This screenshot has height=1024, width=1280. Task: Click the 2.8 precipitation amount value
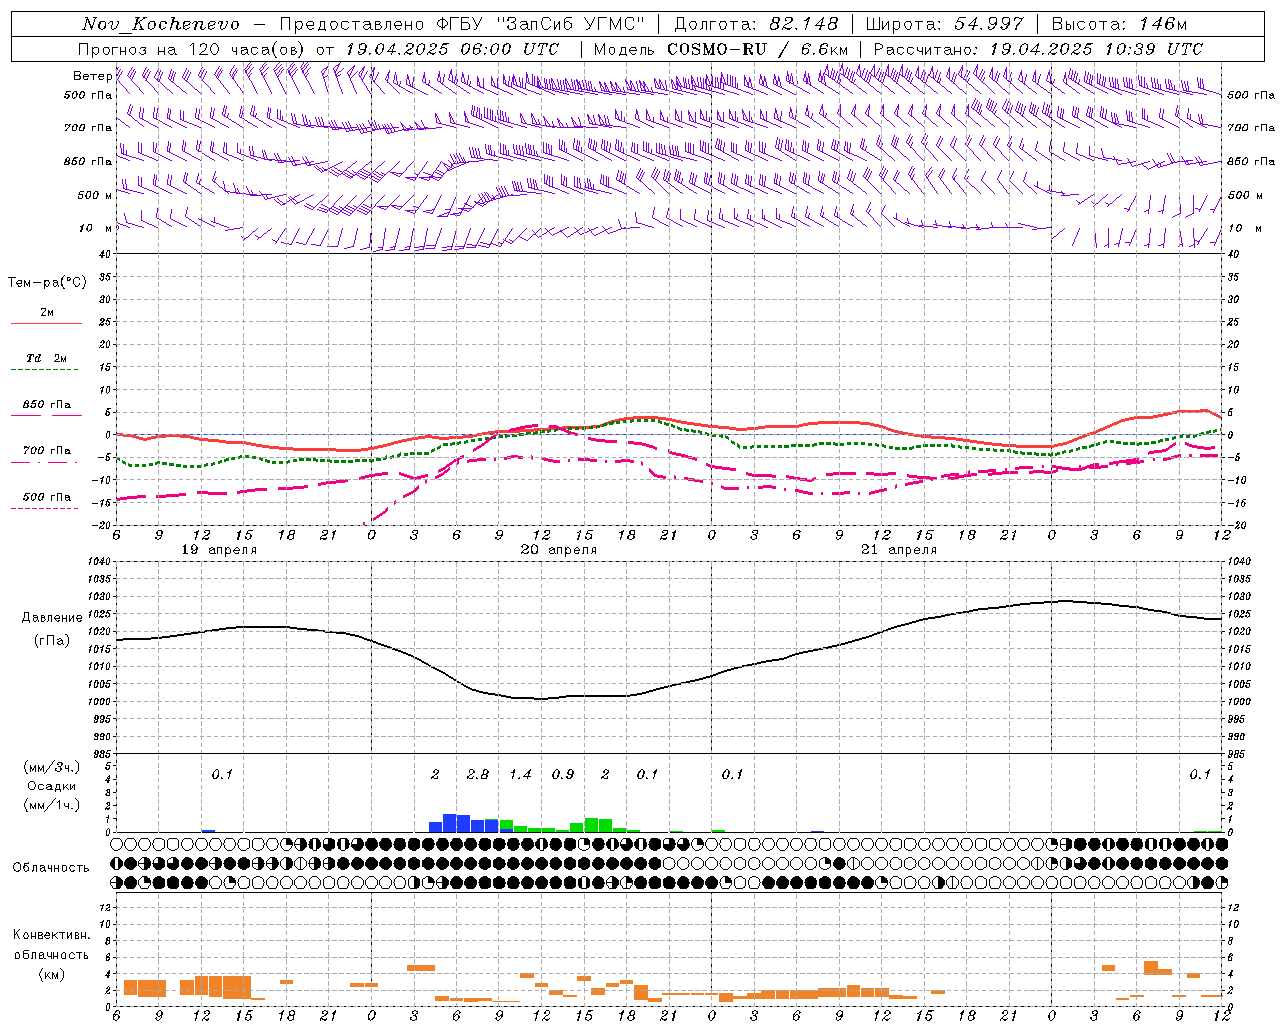pyautogui.click(x=478, y=774)
